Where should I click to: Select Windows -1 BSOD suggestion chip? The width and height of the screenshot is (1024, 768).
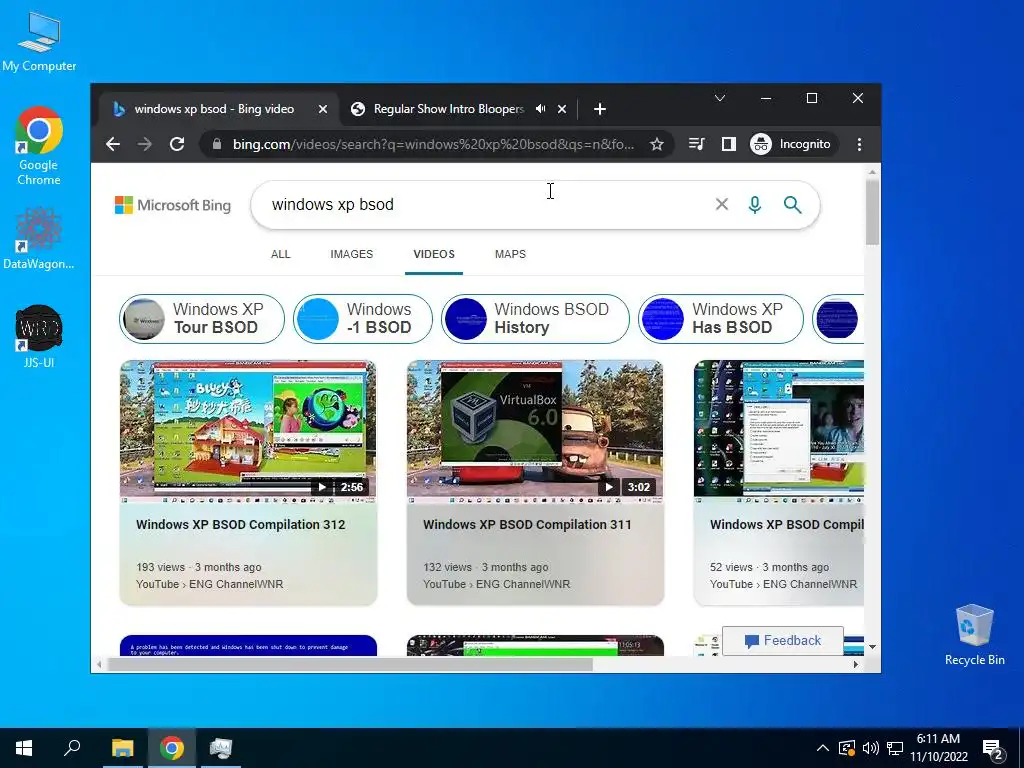click(362, 319)
